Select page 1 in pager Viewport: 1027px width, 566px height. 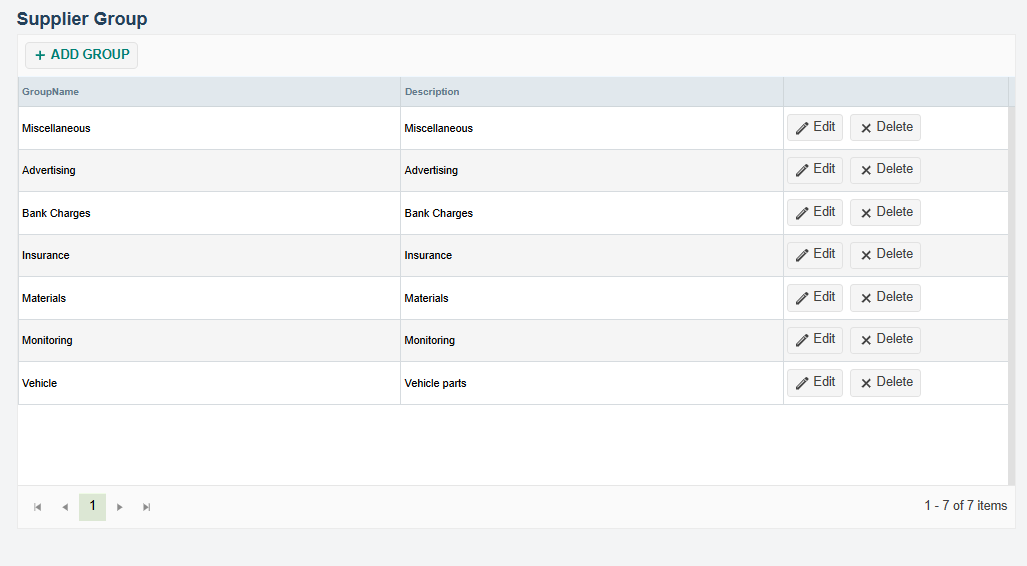click(92, 507)
